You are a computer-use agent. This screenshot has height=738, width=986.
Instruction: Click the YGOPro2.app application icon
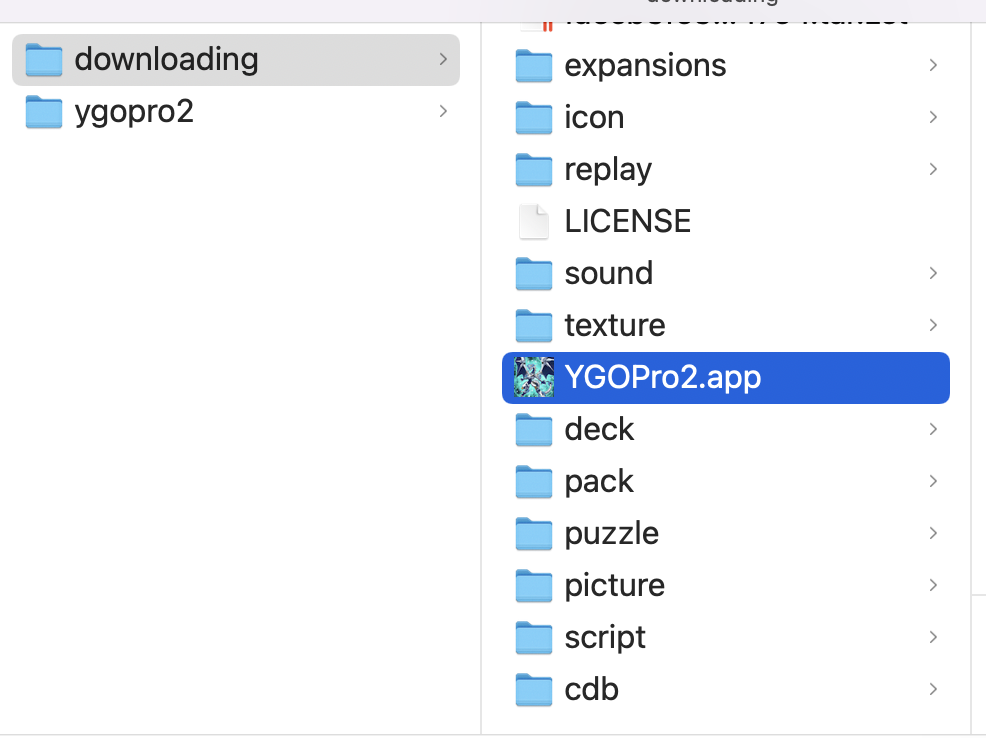click(534, 377)
